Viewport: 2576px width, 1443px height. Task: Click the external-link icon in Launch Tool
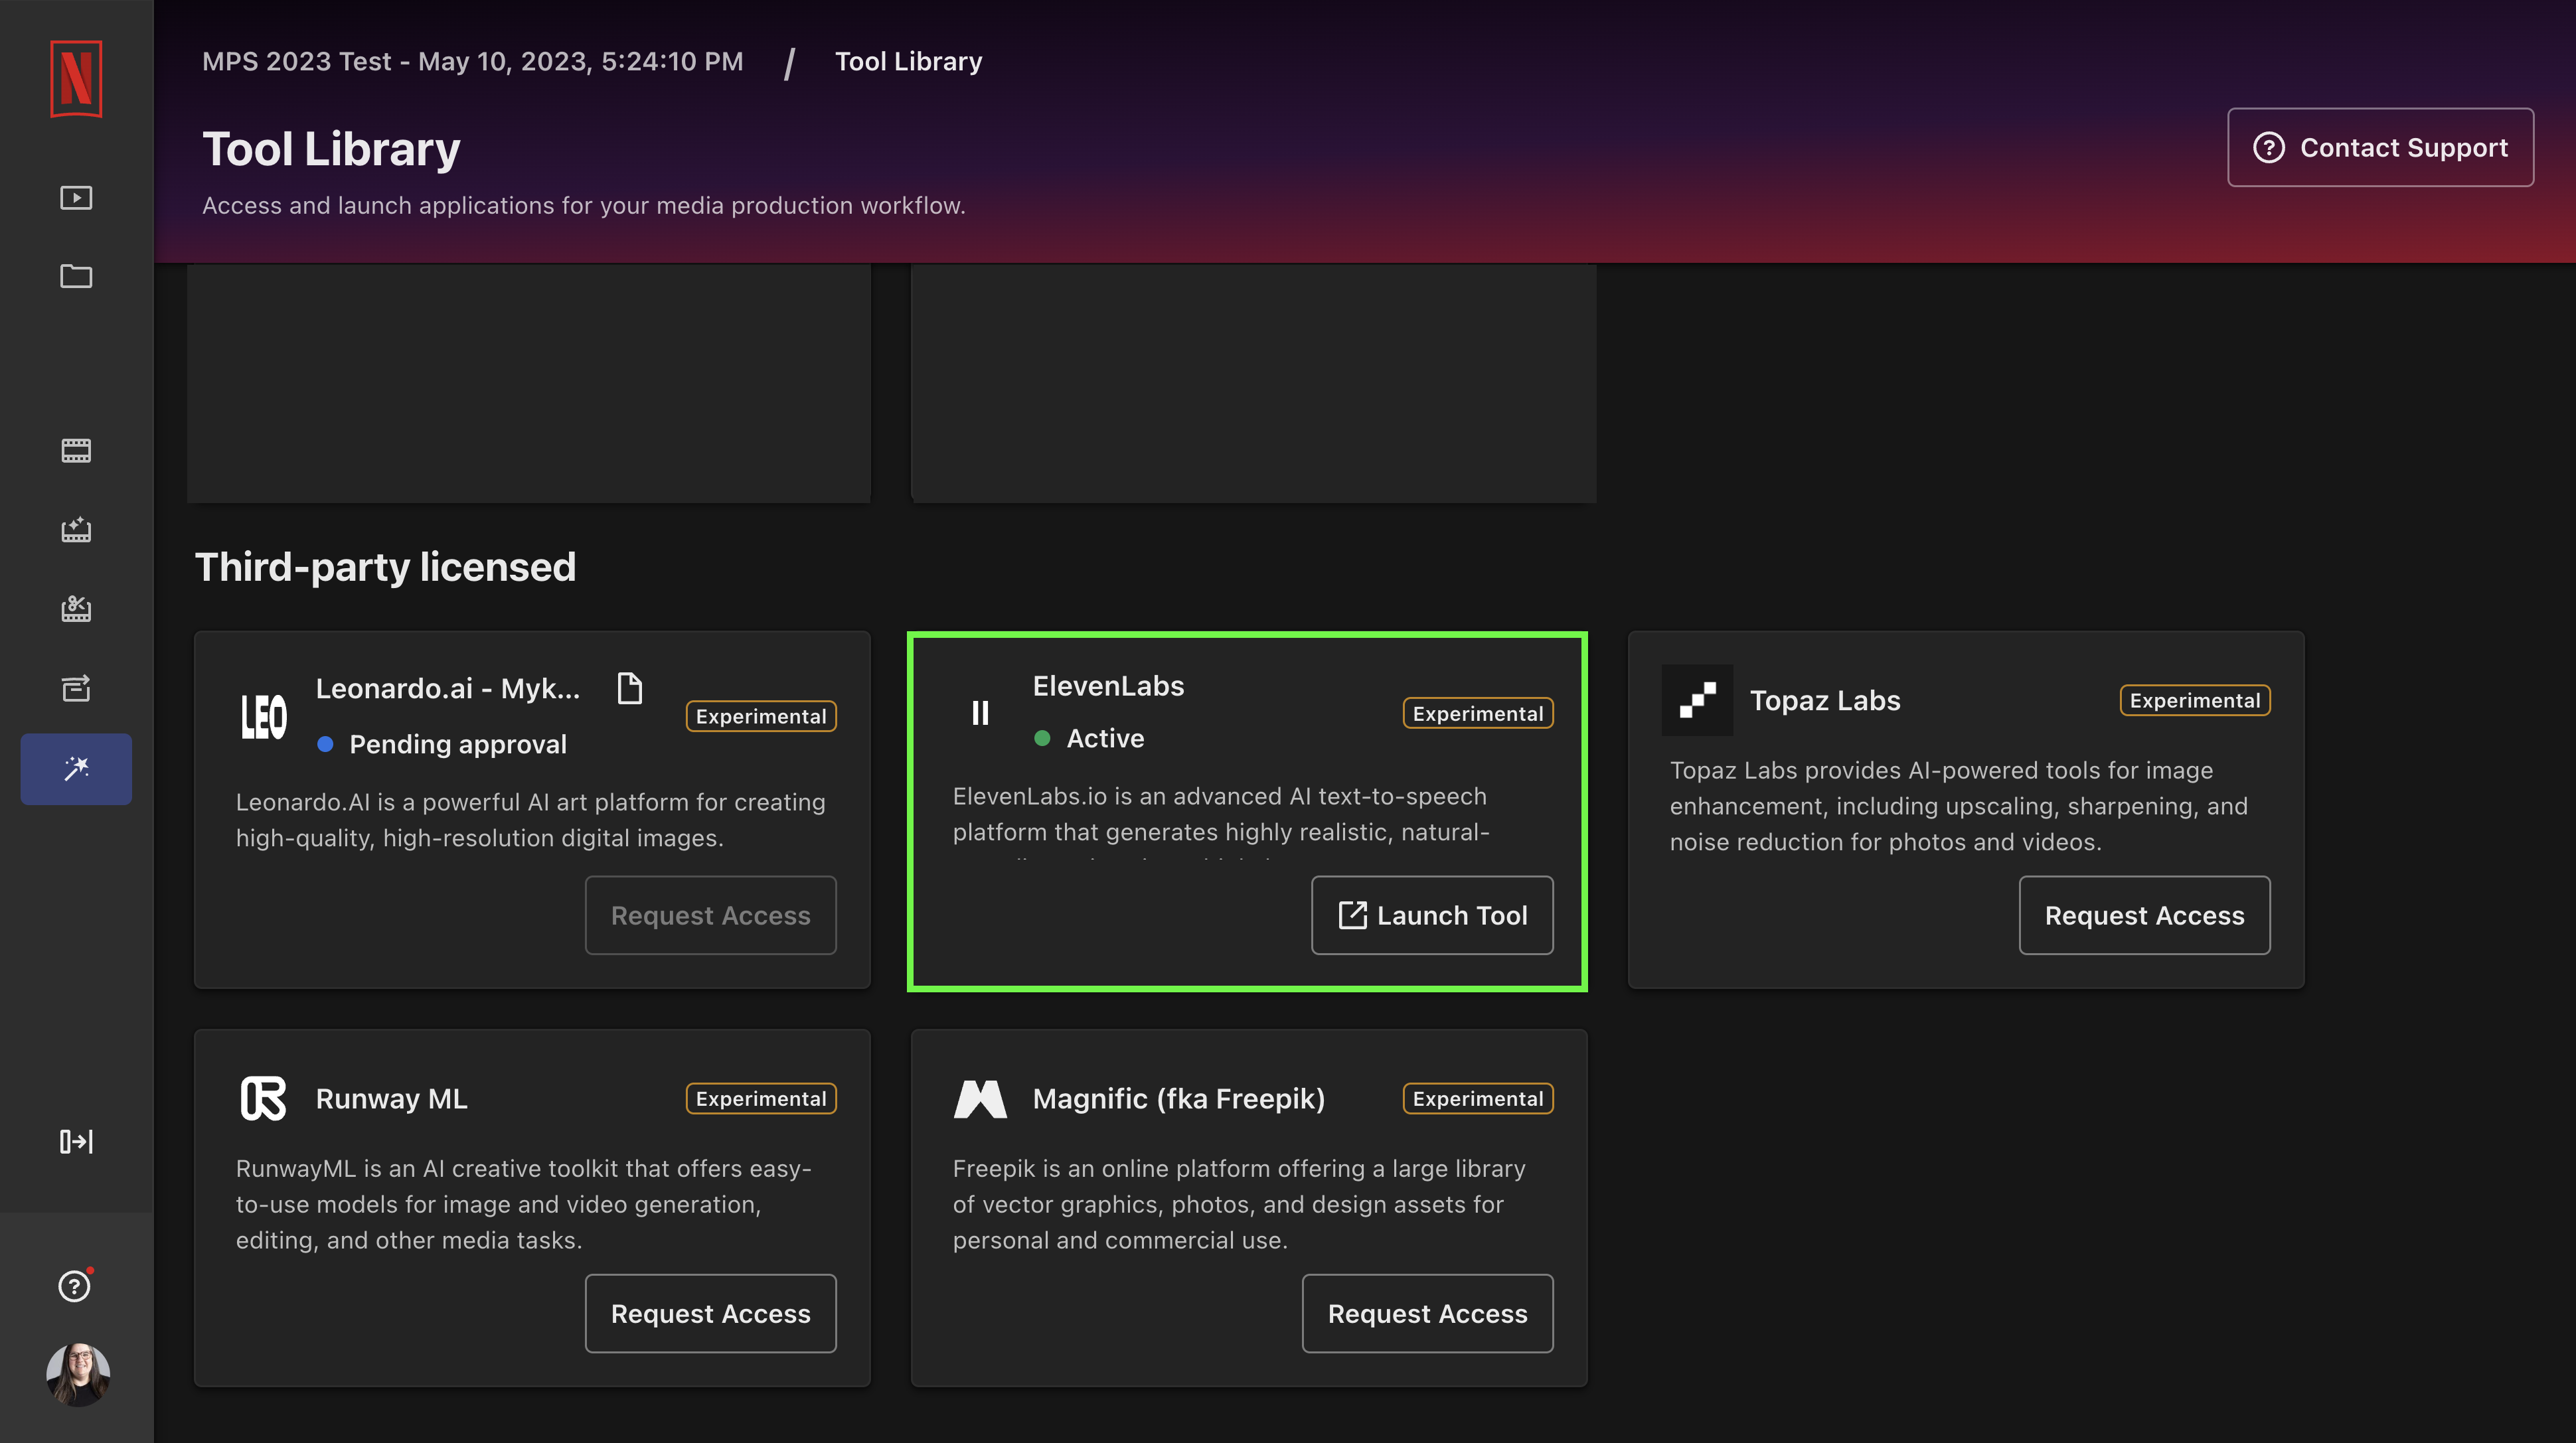point(1352,915)
